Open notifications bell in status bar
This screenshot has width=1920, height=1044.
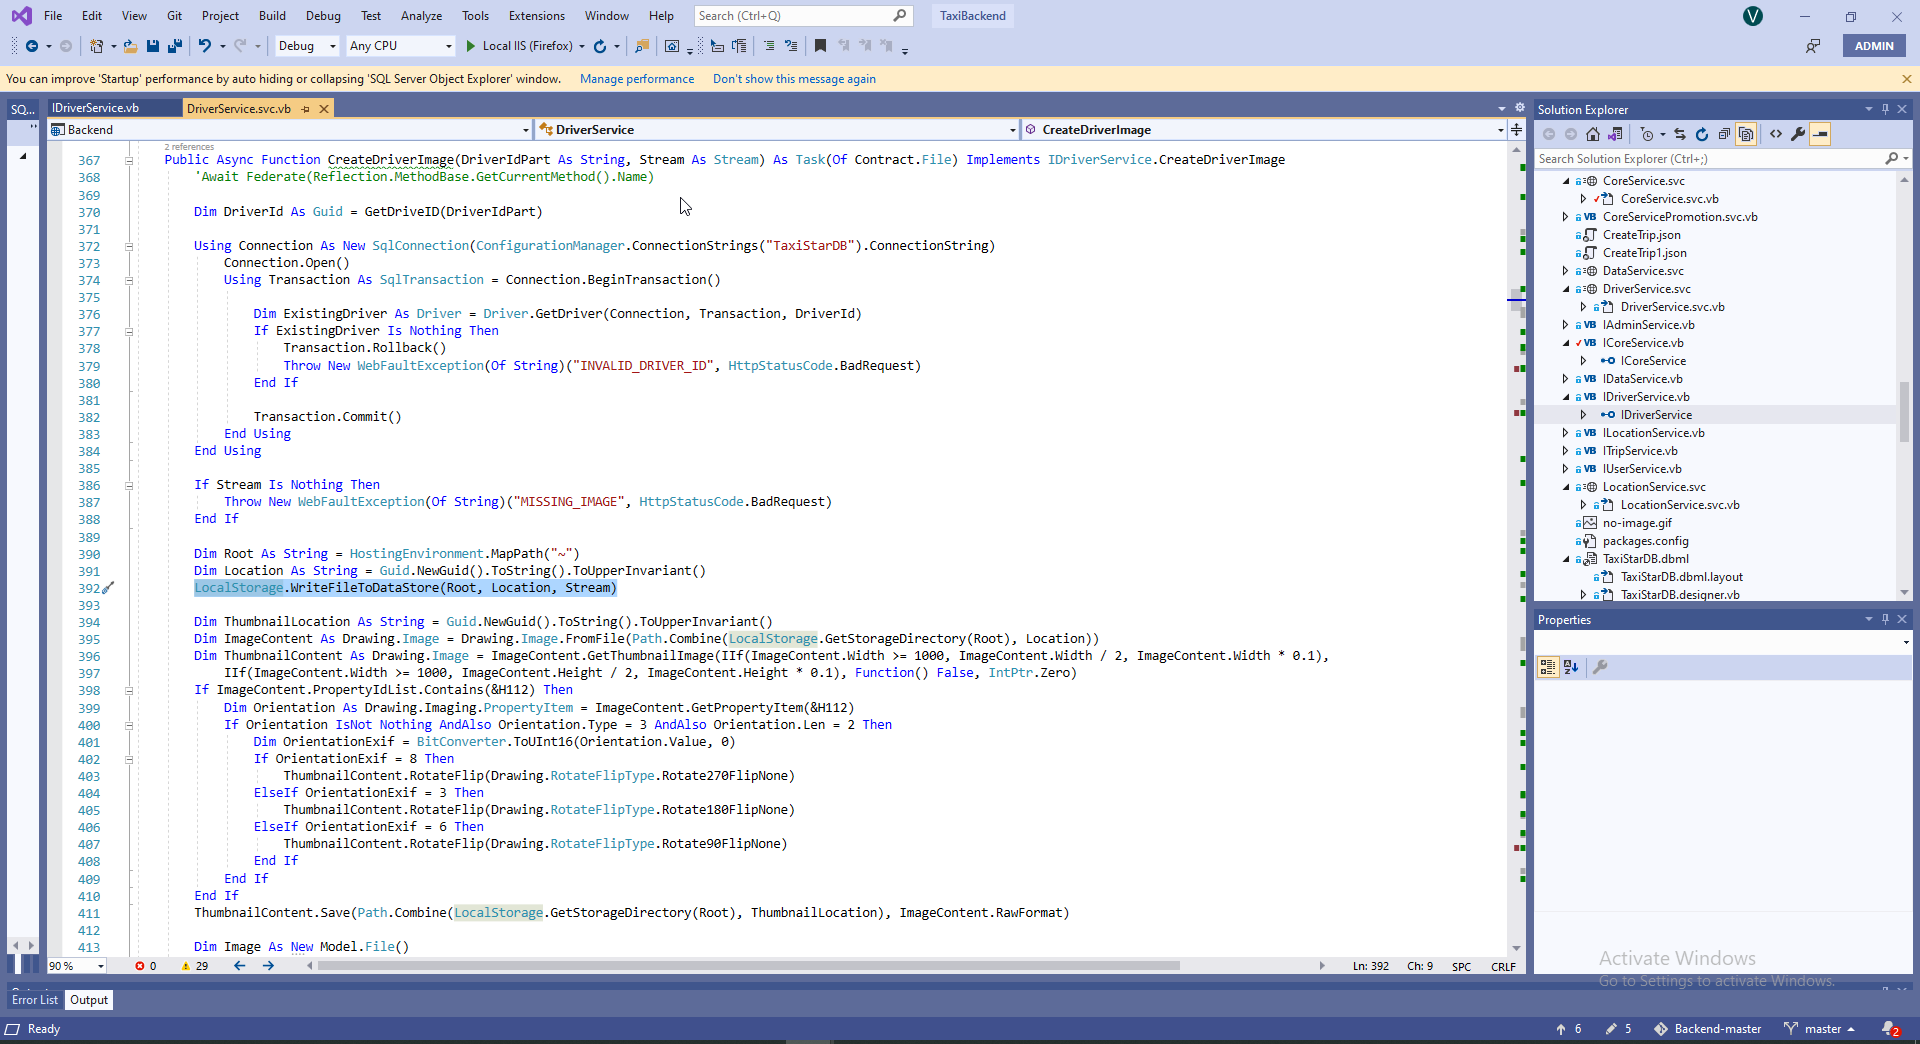[x=1890, y=1029]
